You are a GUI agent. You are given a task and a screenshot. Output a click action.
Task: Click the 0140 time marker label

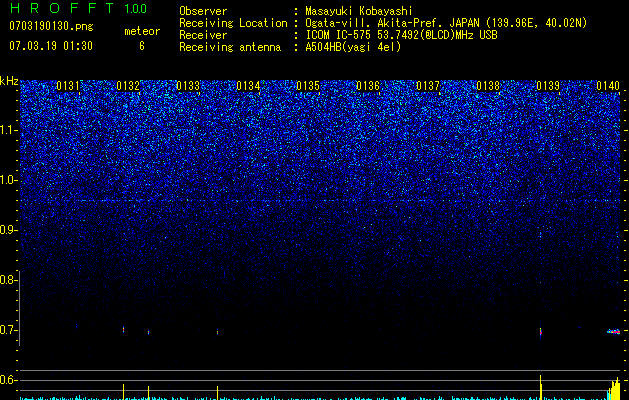[608, 86]
